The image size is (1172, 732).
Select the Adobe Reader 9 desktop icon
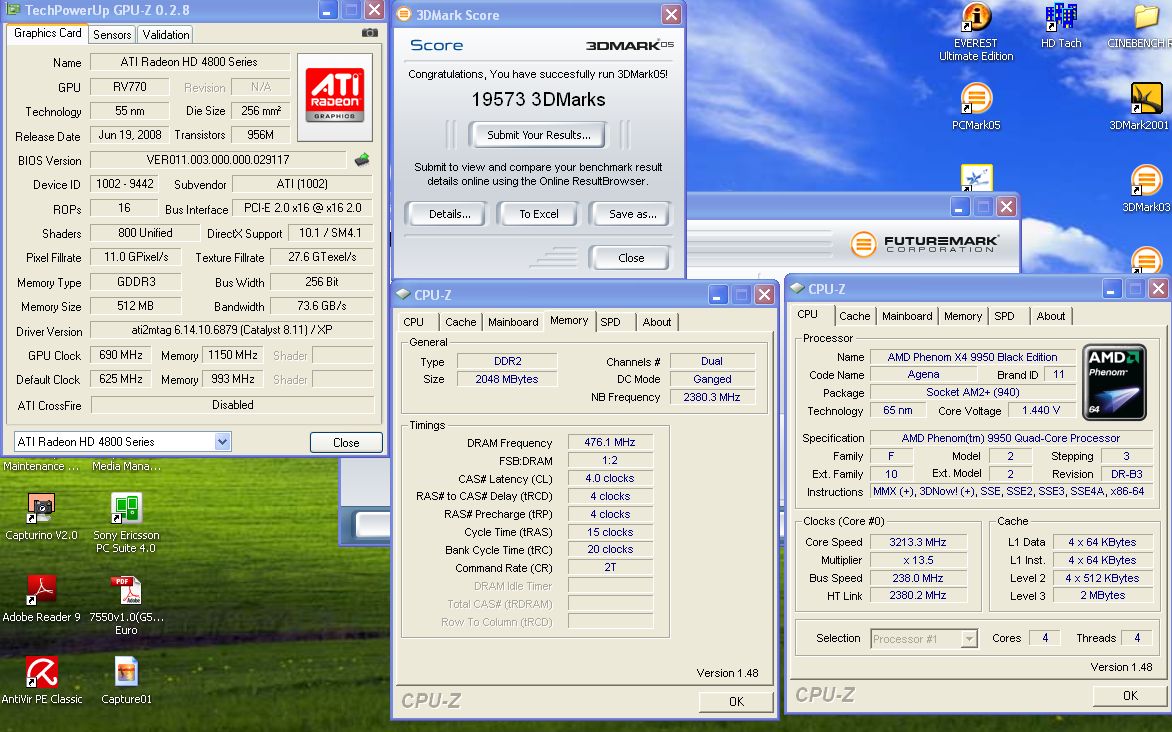coord(41,591)
